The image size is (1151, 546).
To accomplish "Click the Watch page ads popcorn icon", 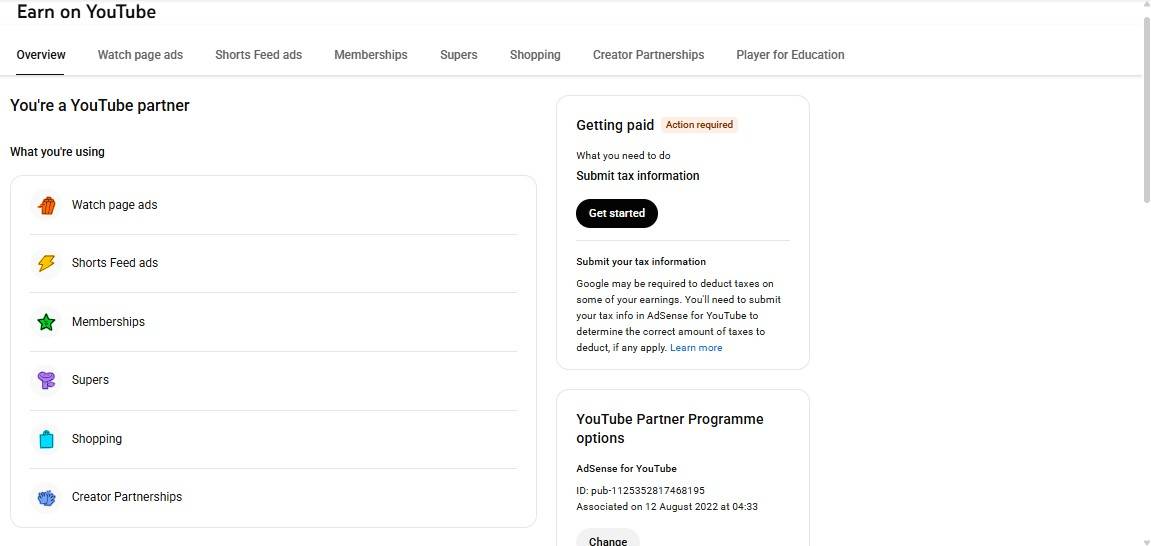I will click(46, 205).
